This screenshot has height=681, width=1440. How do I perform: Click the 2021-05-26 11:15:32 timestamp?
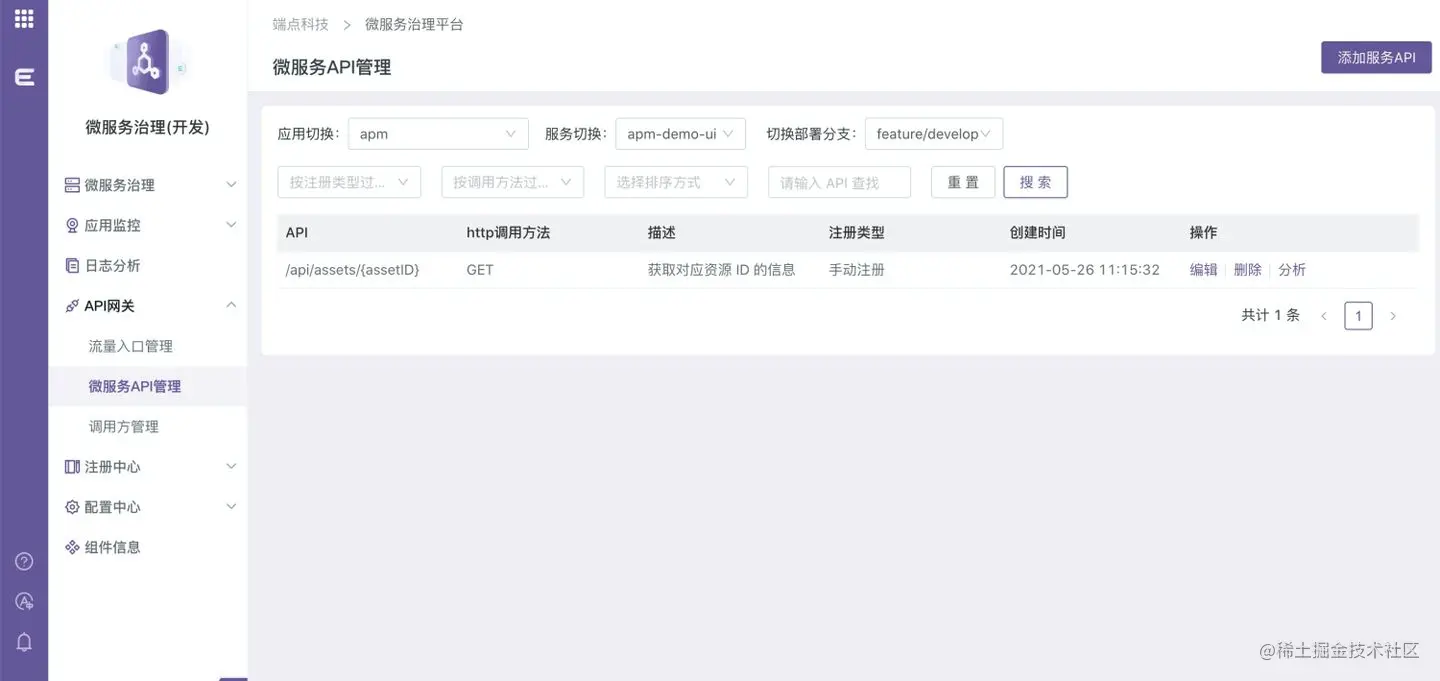(1084, 270)
